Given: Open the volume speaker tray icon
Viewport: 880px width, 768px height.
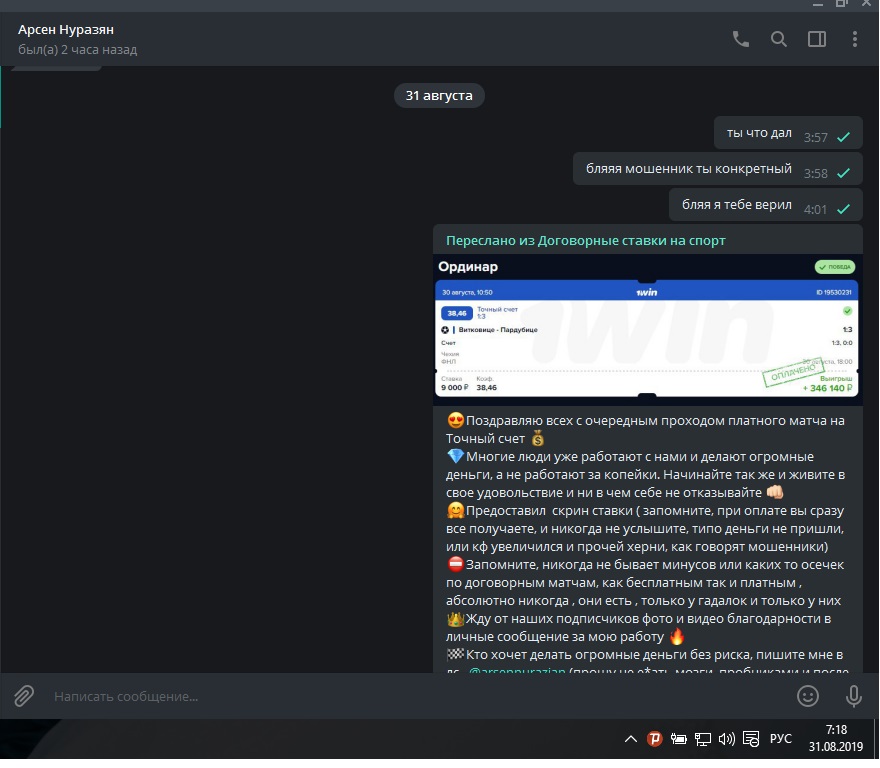Looking at the screenshot, I should pos(726,739).
